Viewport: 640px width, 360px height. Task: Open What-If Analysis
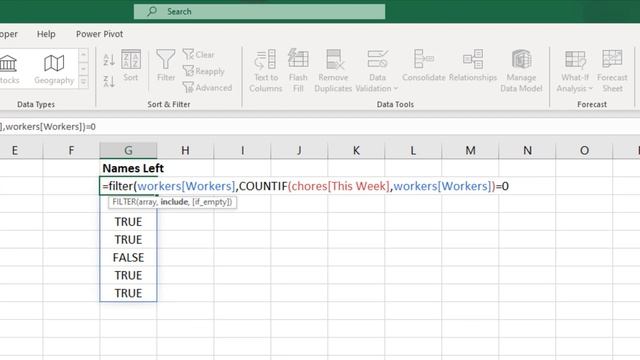[575, 71]
